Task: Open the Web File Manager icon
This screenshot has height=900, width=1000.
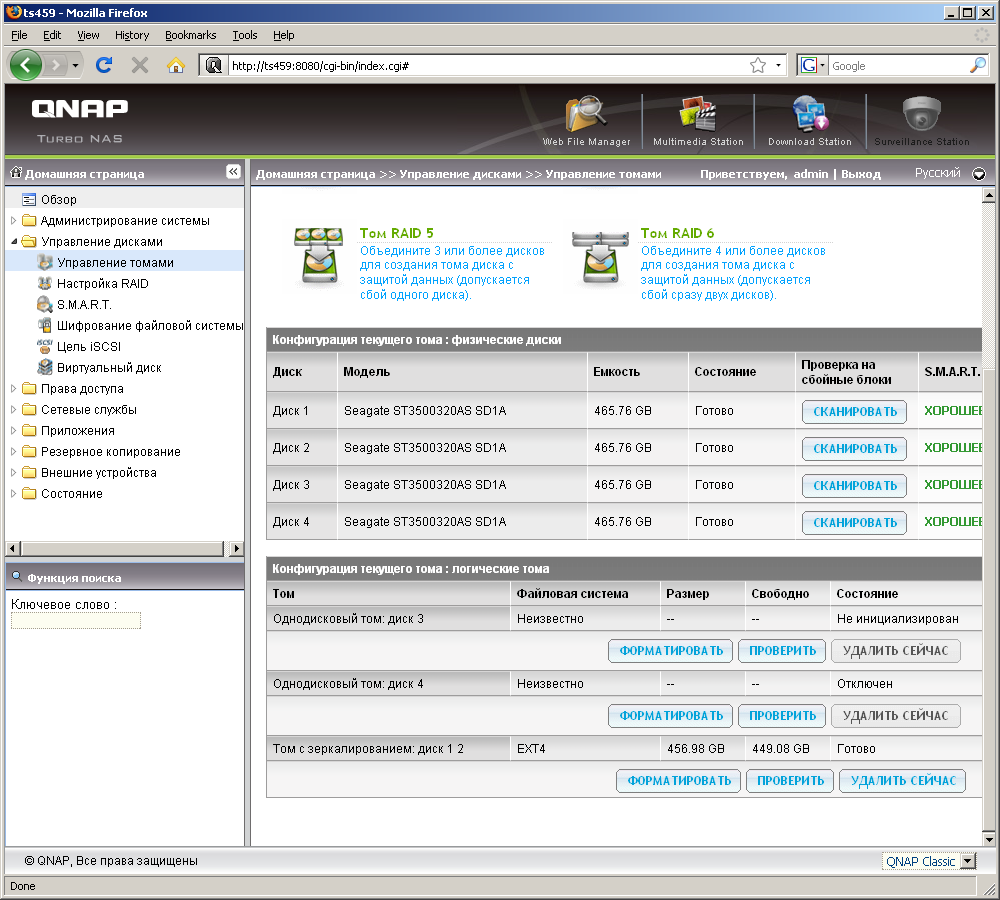Action: (x=586, y=121)
